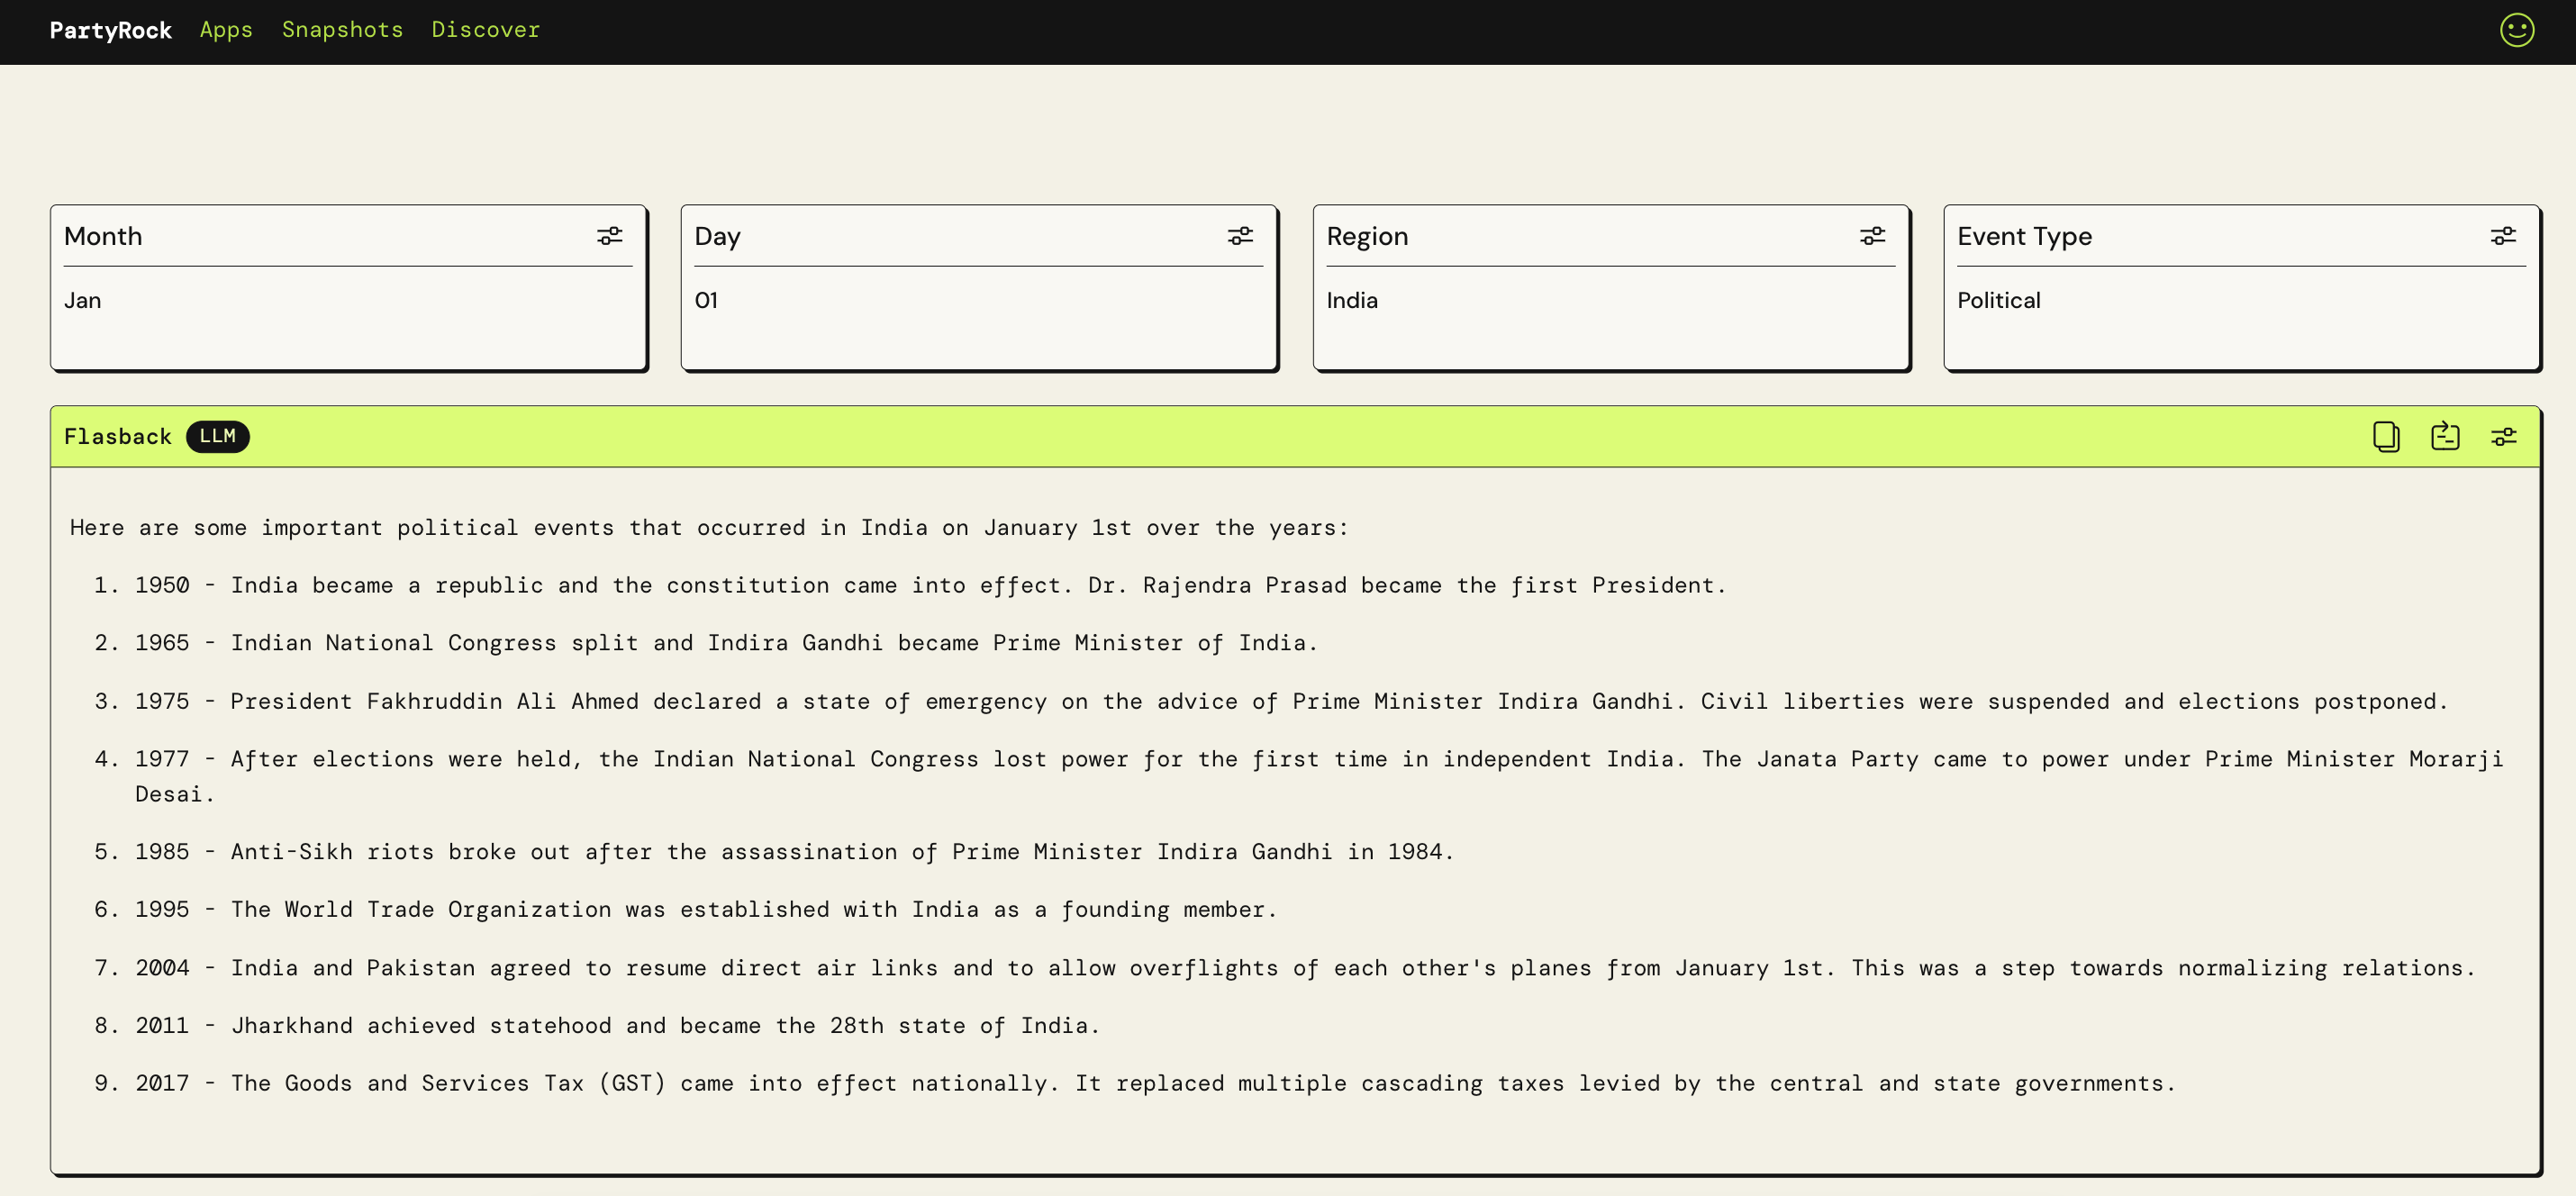This screenshot has height=1196, width=2576.
Task: Click Day input field containing 01
Action: coord(978,301)
